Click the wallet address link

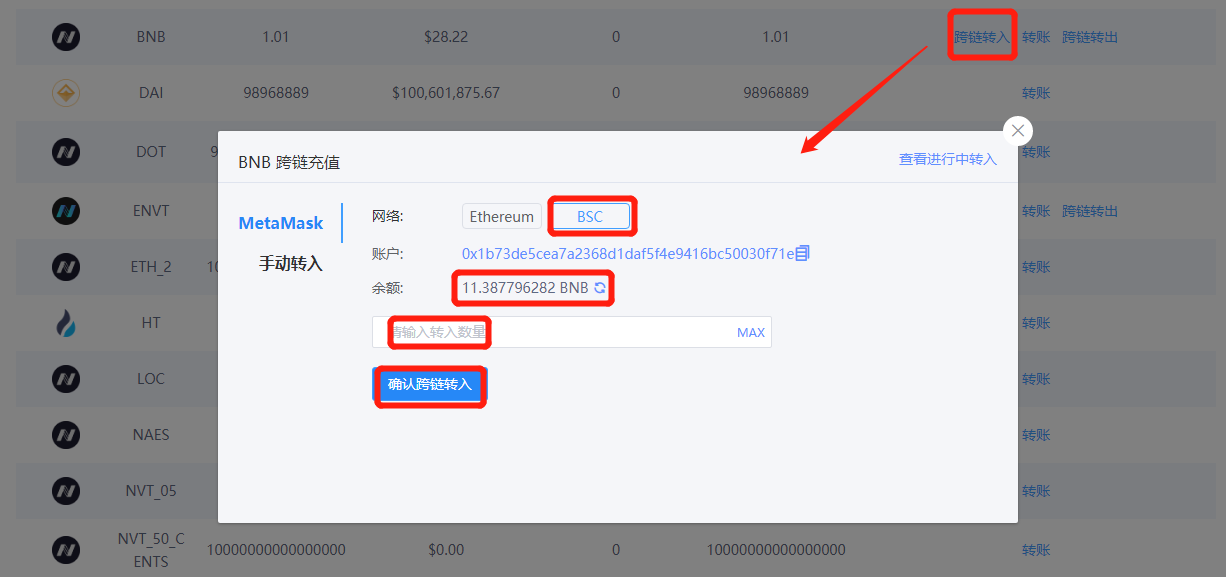(627, 254)
